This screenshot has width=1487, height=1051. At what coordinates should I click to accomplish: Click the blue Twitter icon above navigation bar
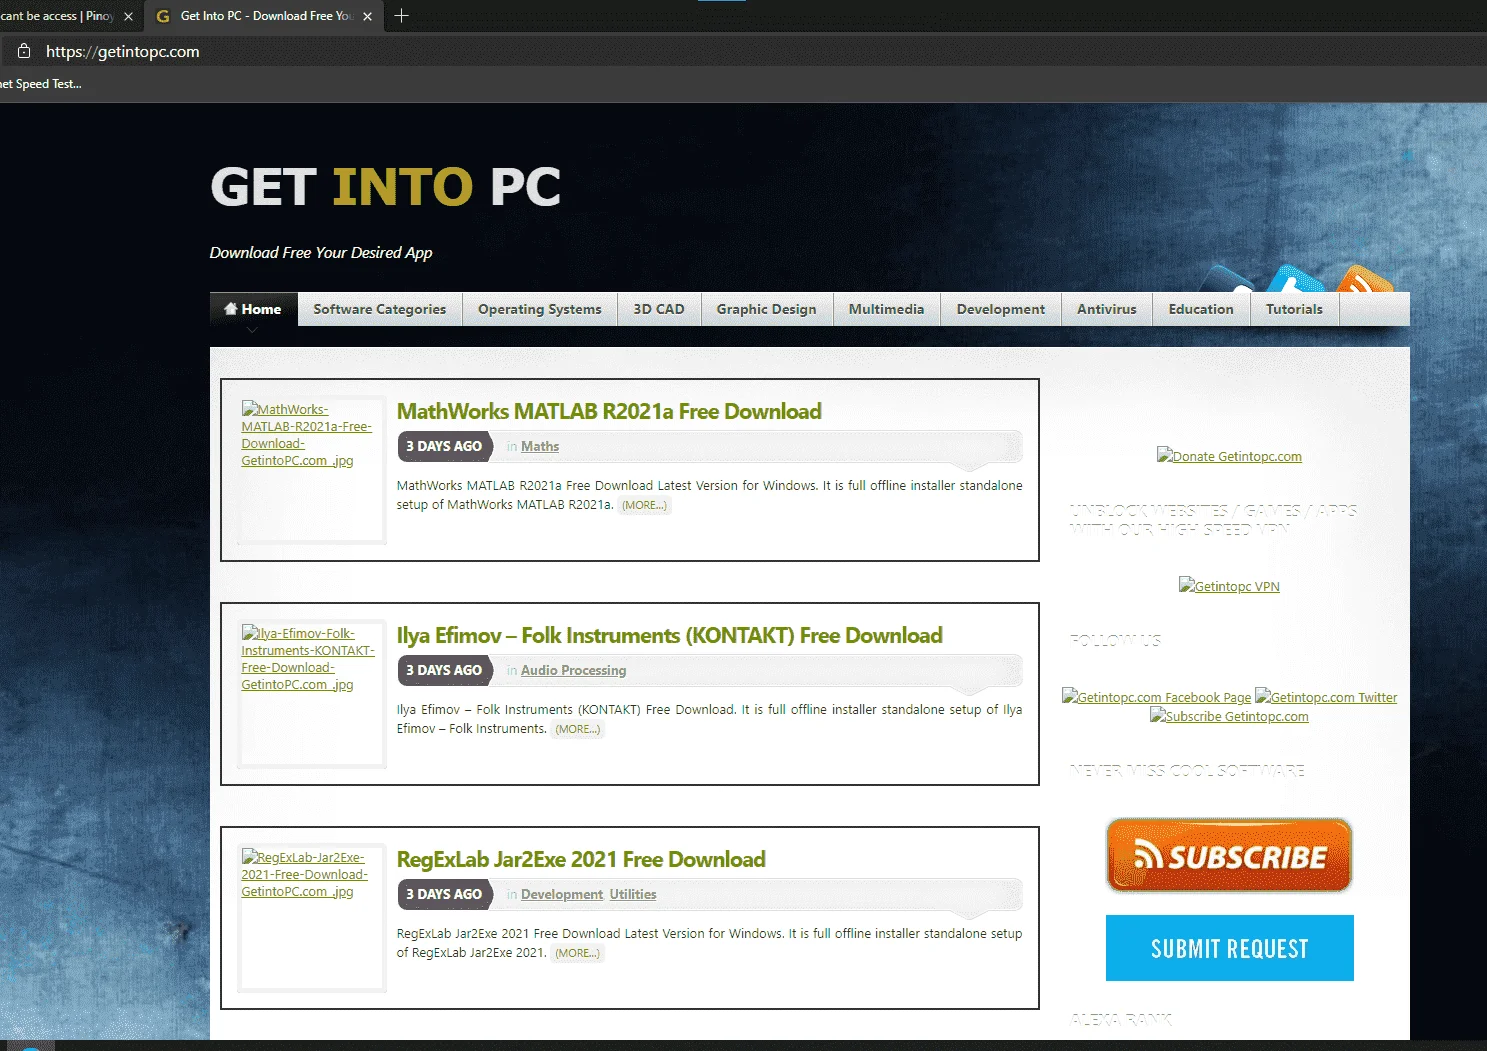(x=1296, y=279)
